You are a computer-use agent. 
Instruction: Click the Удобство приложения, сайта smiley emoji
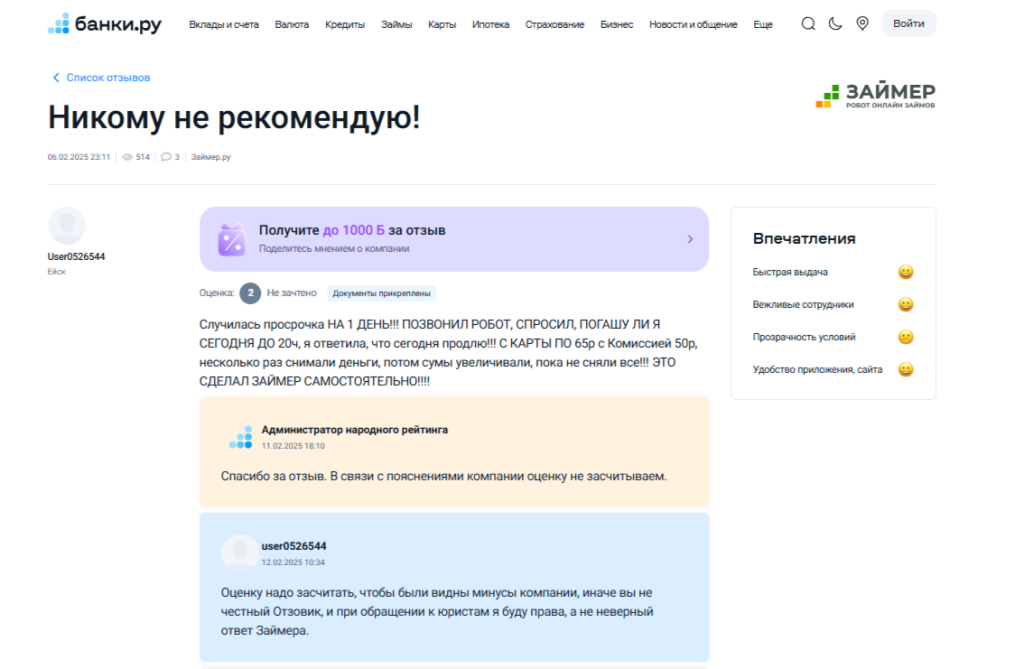point(905,370)
